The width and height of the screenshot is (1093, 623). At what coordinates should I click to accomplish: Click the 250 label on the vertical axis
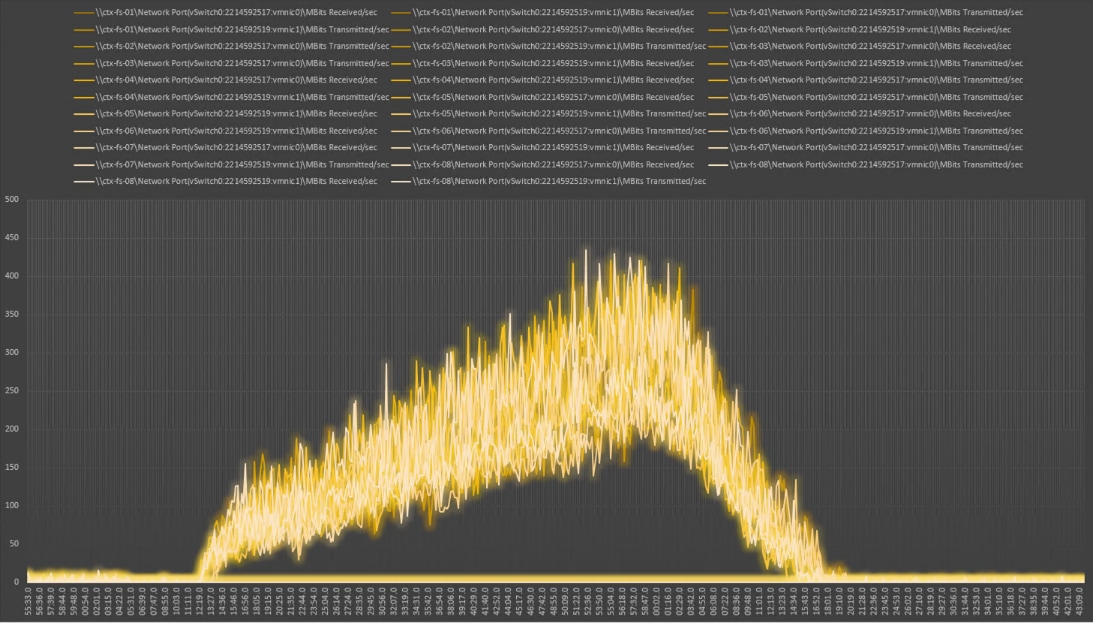[x=12, y=391]
